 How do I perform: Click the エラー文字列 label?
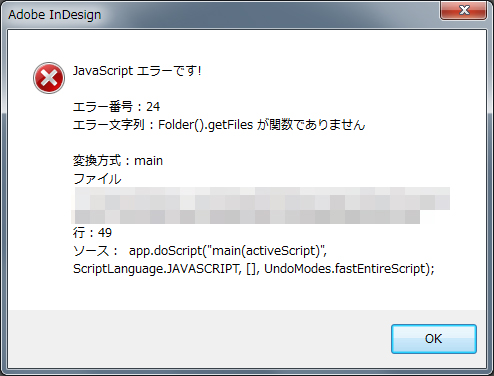click(x=109, y=125)
